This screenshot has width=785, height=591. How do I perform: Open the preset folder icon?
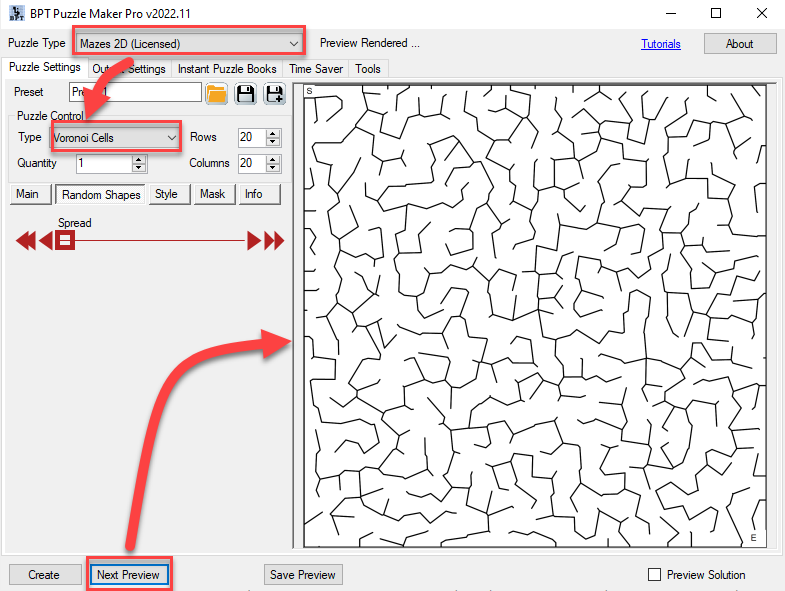point(216,94)
